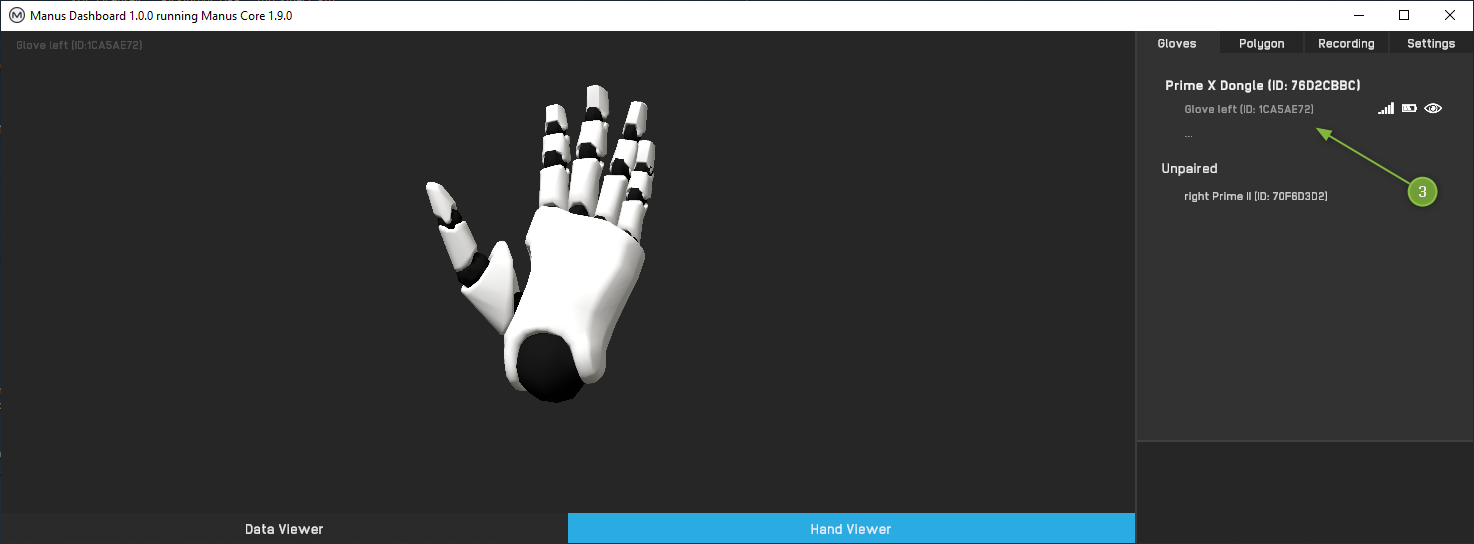Click the green number 3 annotation marker

pyautogui.click(x=1422, y=191)
